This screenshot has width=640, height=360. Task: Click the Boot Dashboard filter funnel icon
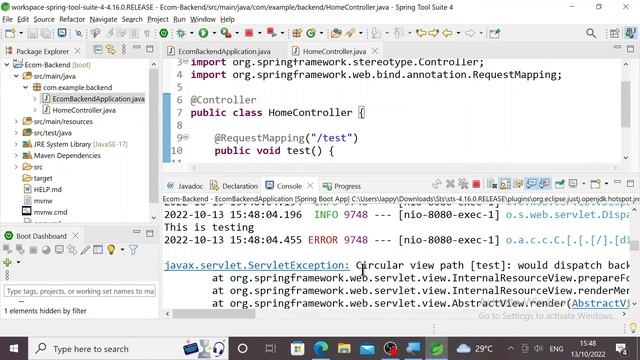tap(133, 249)
